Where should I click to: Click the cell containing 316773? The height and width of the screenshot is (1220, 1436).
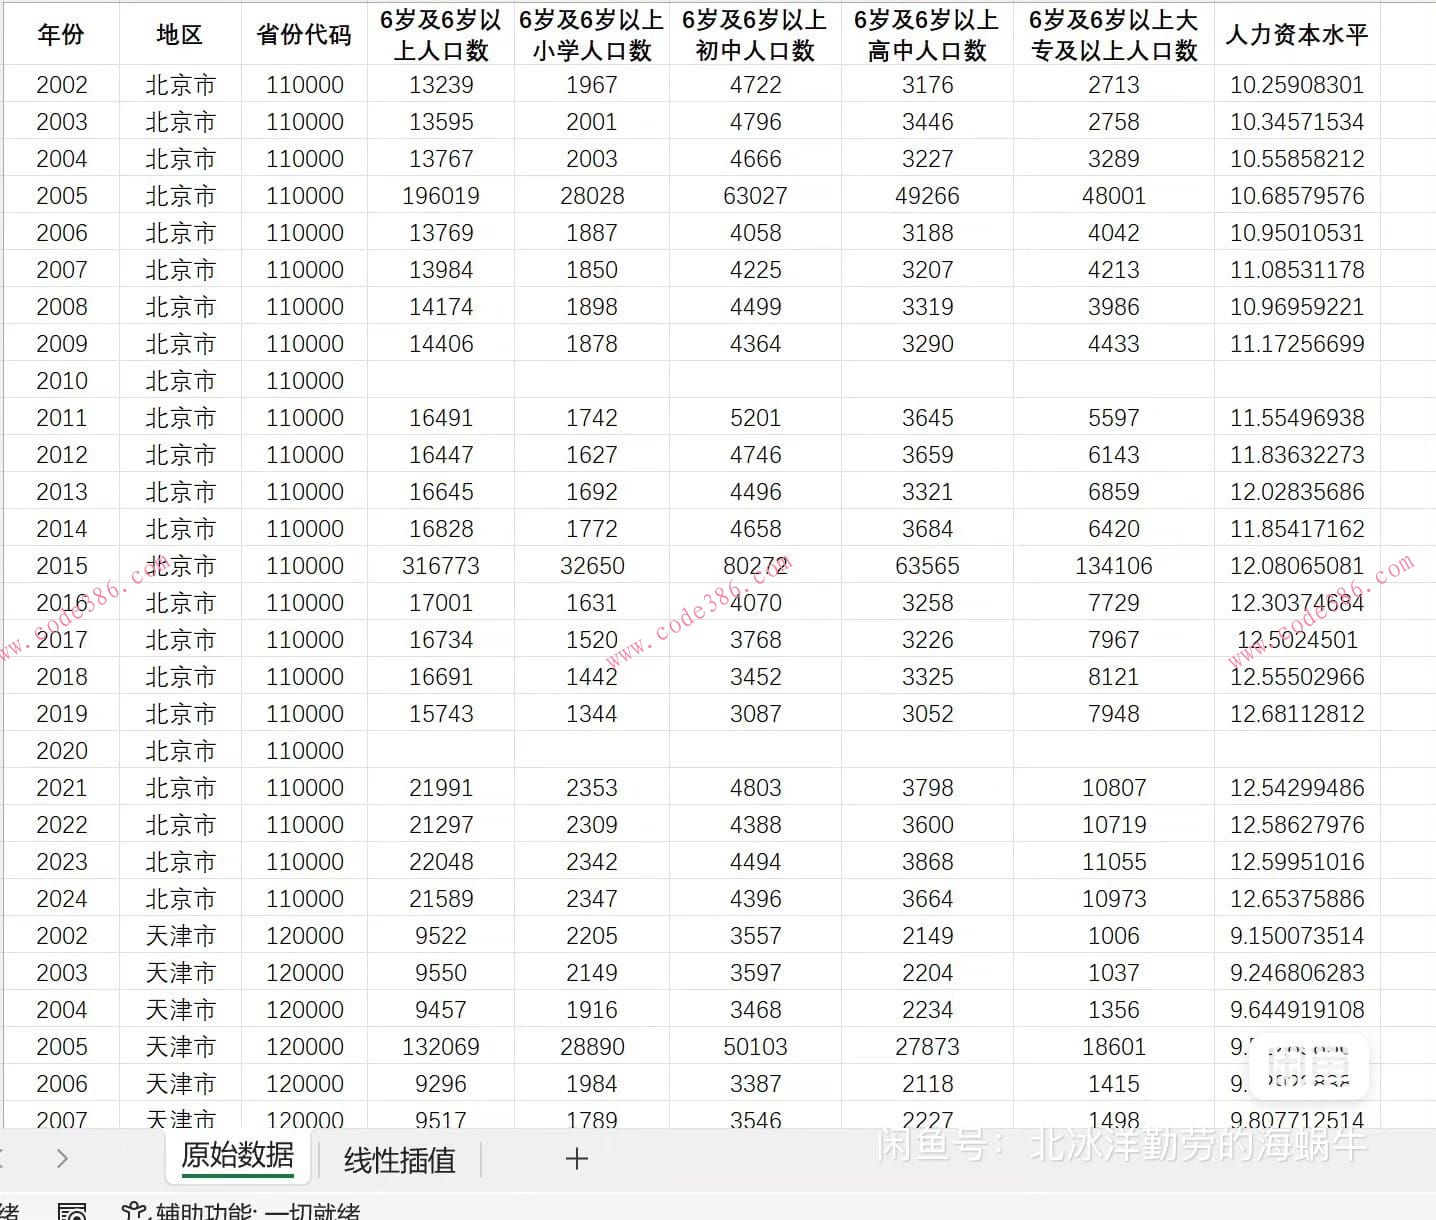(x=439, y=565)
